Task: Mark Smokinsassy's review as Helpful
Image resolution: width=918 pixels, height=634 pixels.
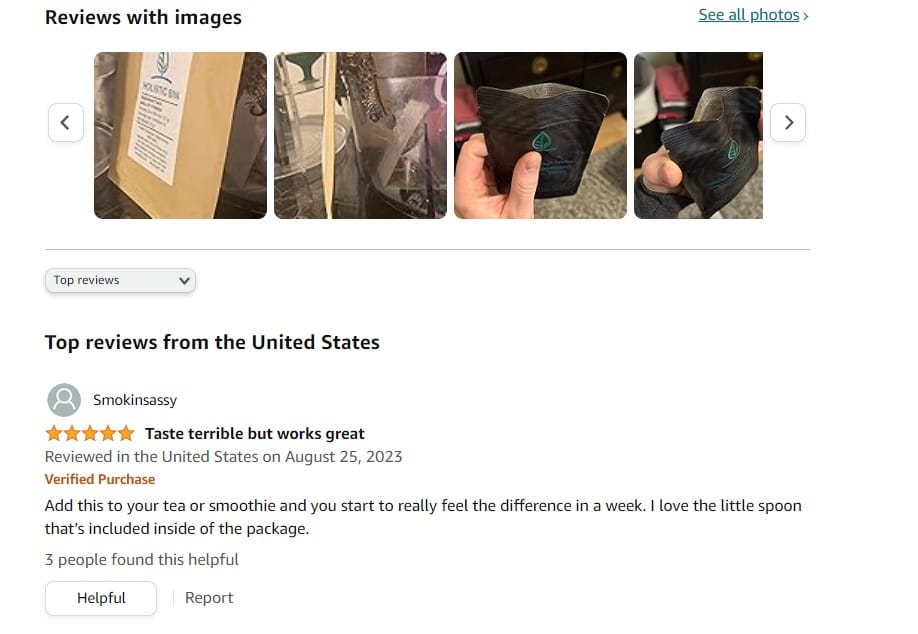Action: point(101,598)
